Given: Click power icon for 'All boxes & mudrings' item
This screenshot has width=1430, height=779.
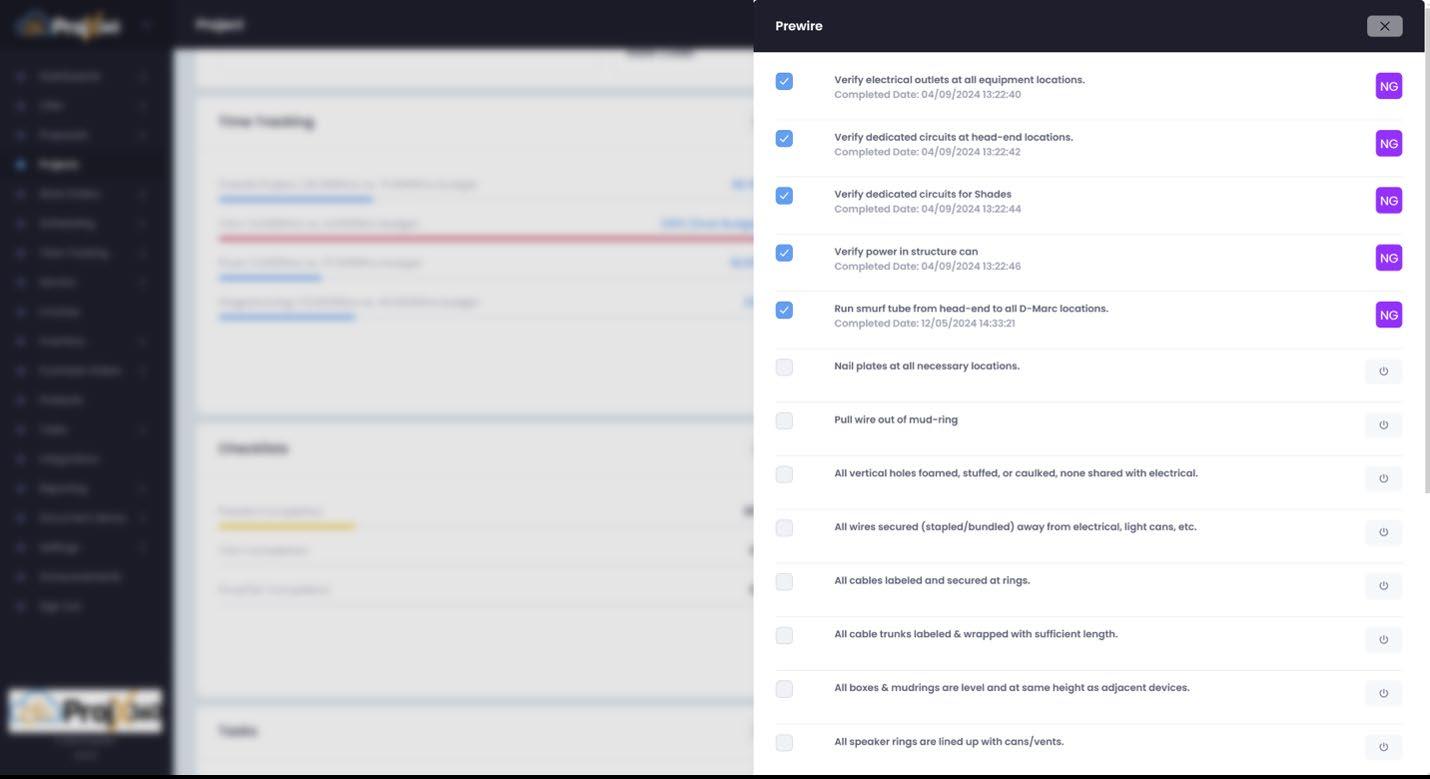Looking at the screenshot, I should coord(1383,693).
